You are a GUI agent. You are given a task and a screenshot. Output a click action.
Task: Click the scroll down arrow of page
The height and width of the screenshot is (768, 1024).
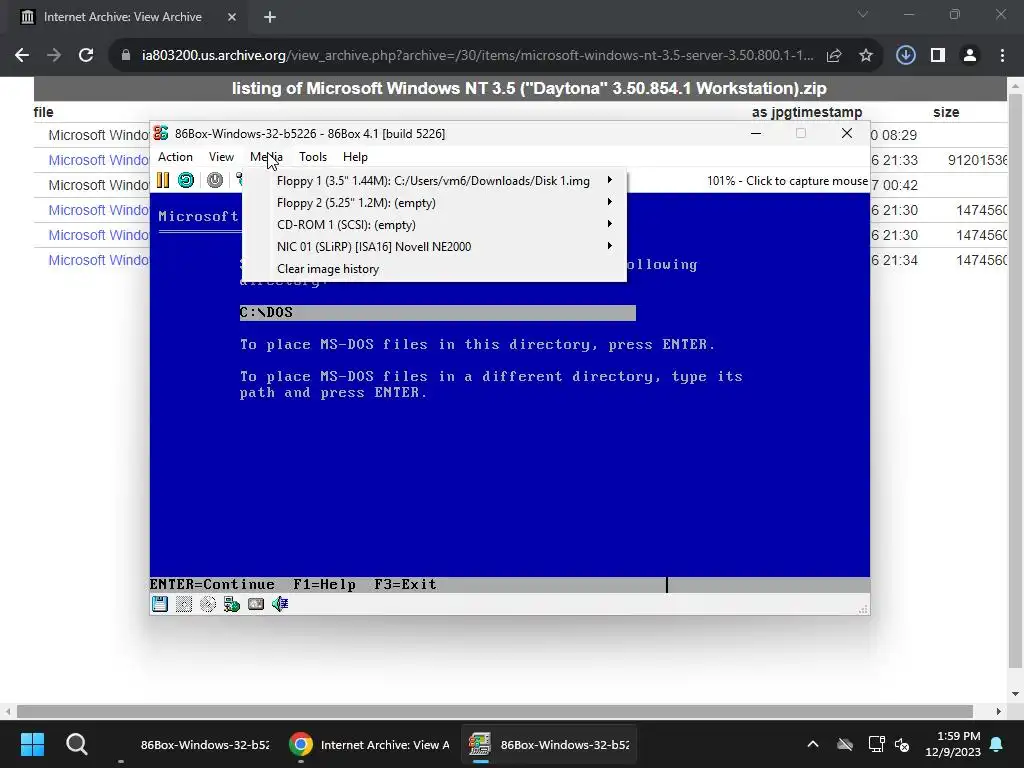pyautogui.click(x=1015, y=694)
